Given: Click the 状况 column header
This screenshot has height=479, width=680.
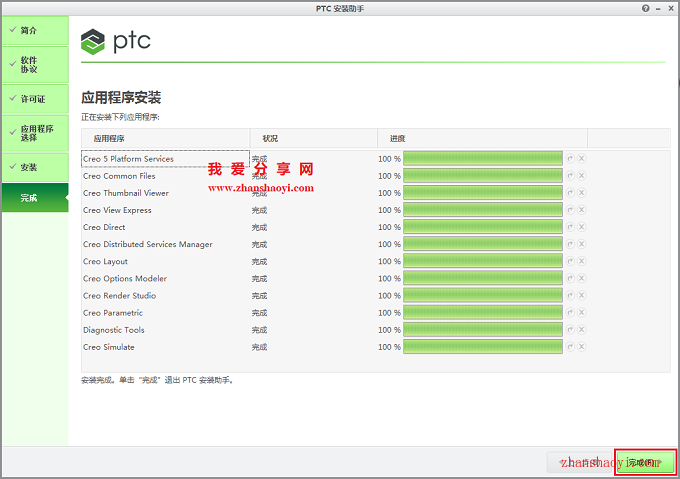Looking at the screenshot, I should [x=314, y=138].
